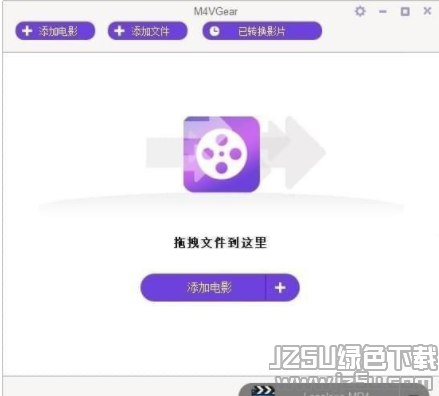Click the plus icon on 添加文件

(x=119, y=31)
